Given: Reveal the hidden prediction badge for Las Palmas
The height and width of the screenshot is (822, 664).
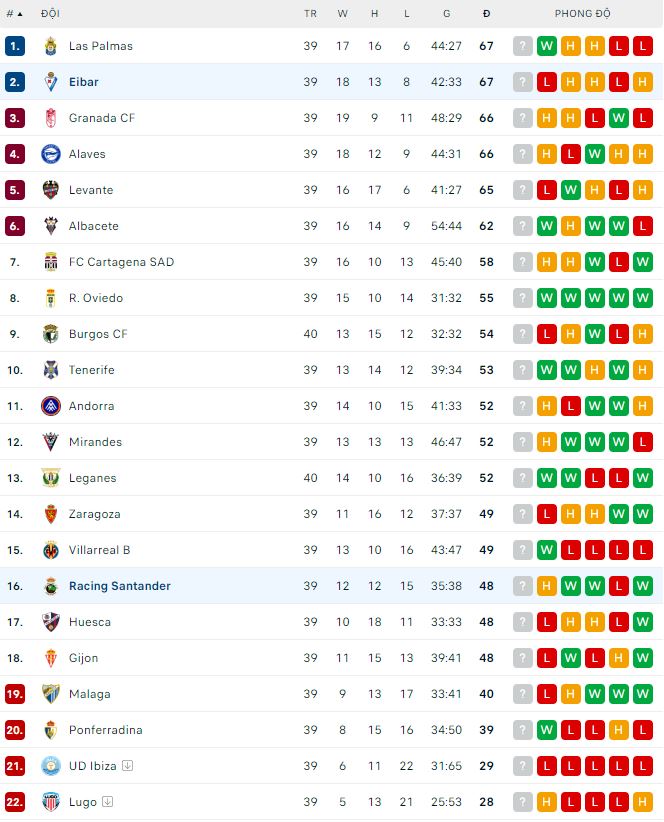Looking at the screenshot, I should (521, 46).
